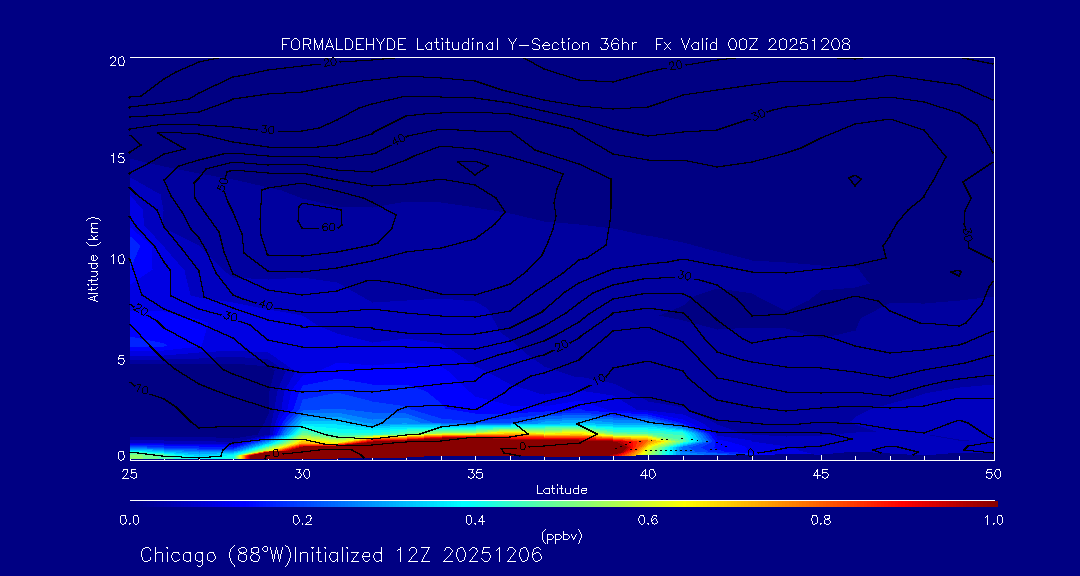This screenshot has width=1080, height=576.
Task: Click the 5 tick label on the altitude axis
Action: pyautogui.click(x=120, y=359)
